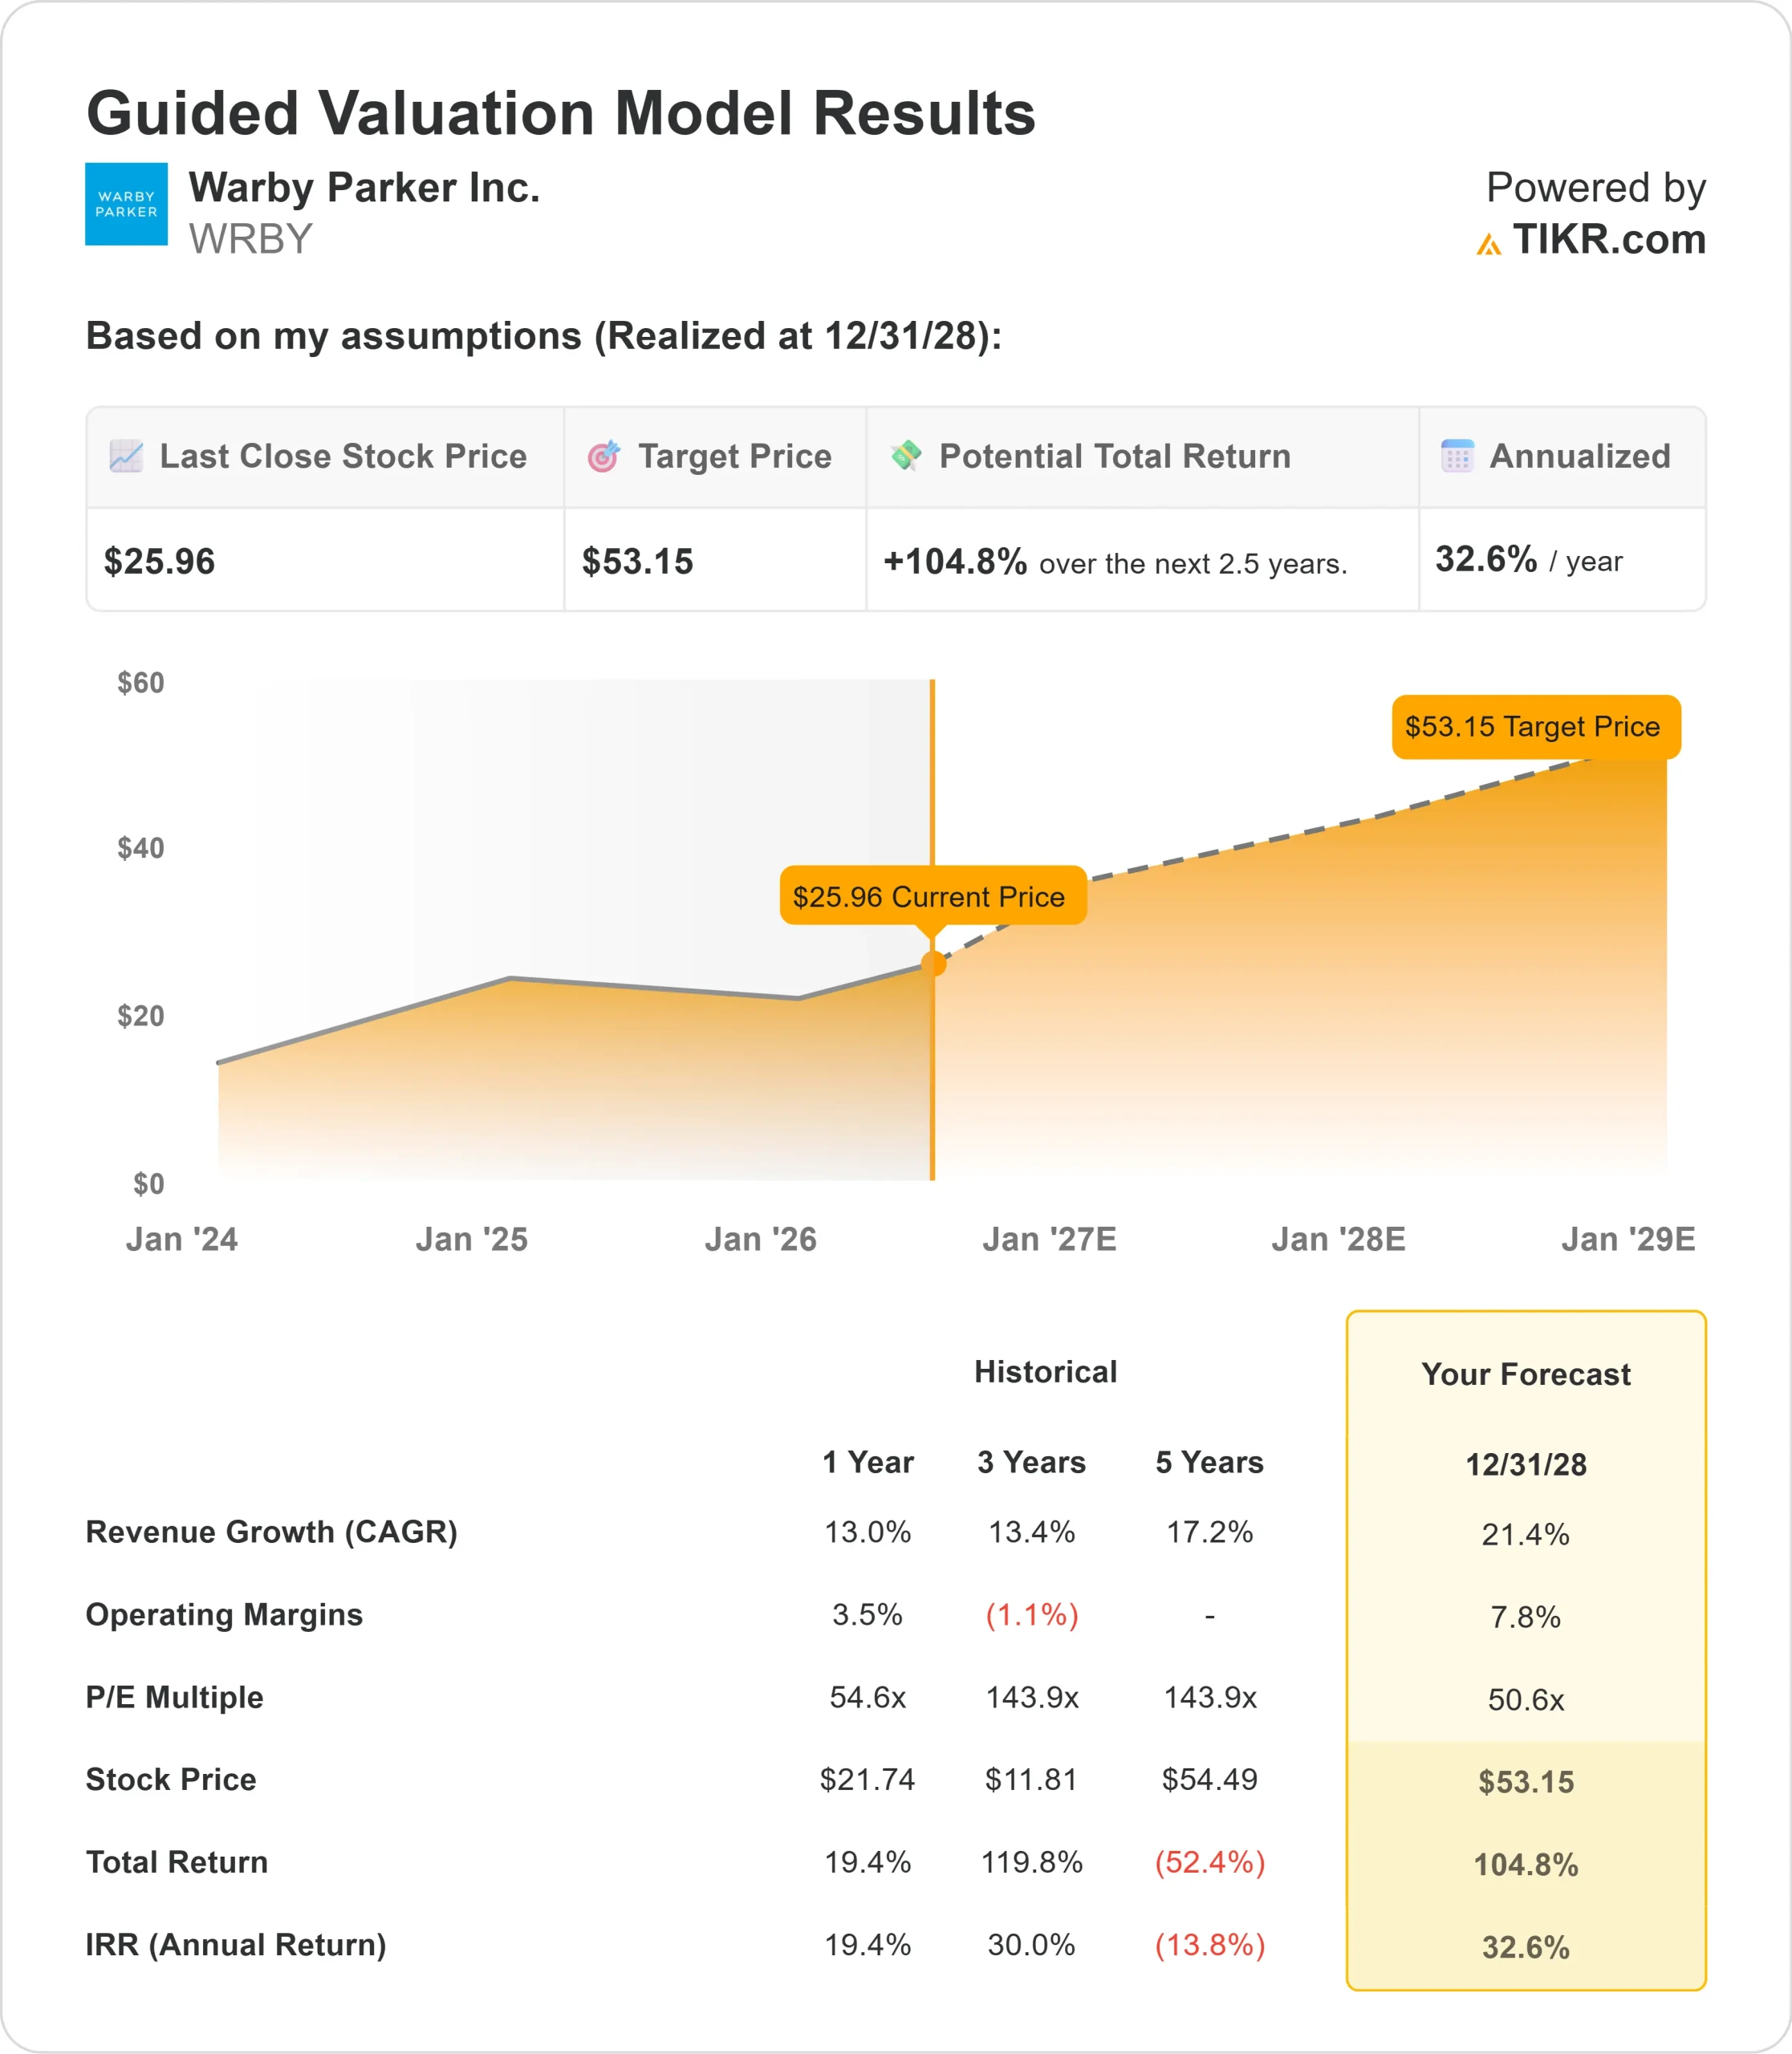Click the 7.8% forecast operating margin

(x=1526, y=1617)
